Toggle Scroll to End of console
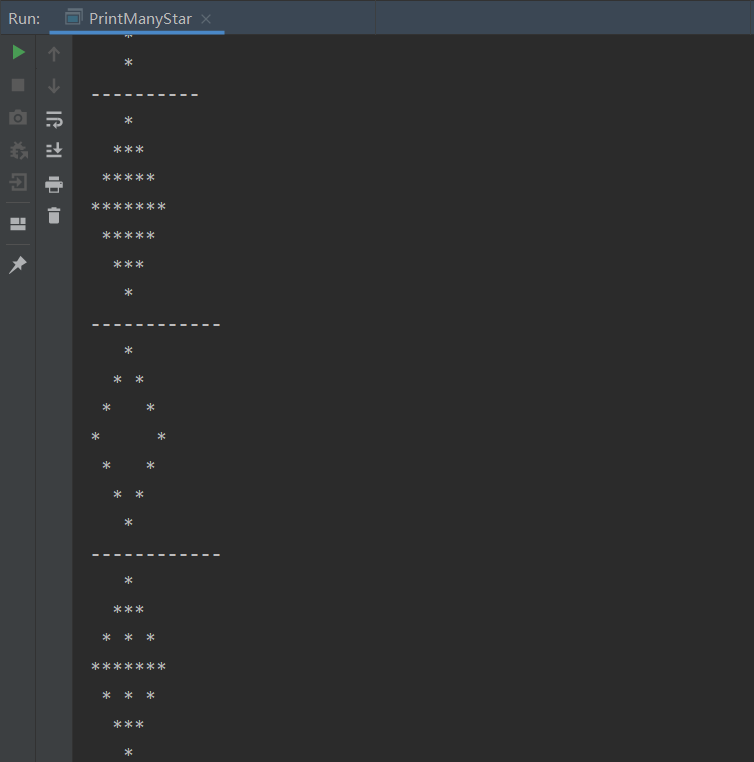The image size is (754, 762). pos(54,150)
